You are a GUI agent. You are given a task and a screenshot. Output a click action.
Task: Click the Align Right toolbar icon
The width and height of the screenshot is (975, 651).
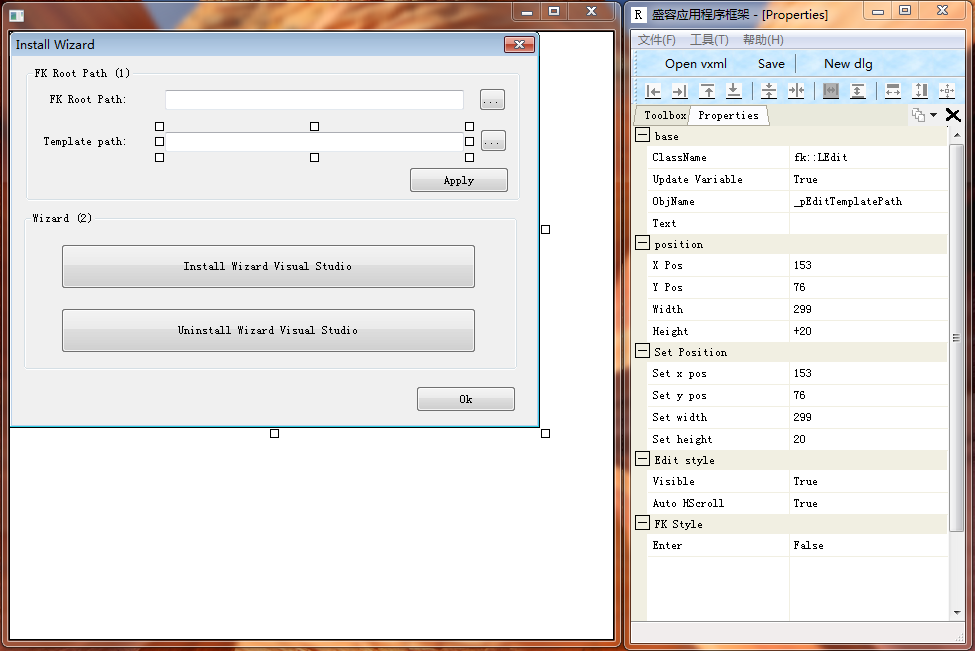click(x=680, y=91)
